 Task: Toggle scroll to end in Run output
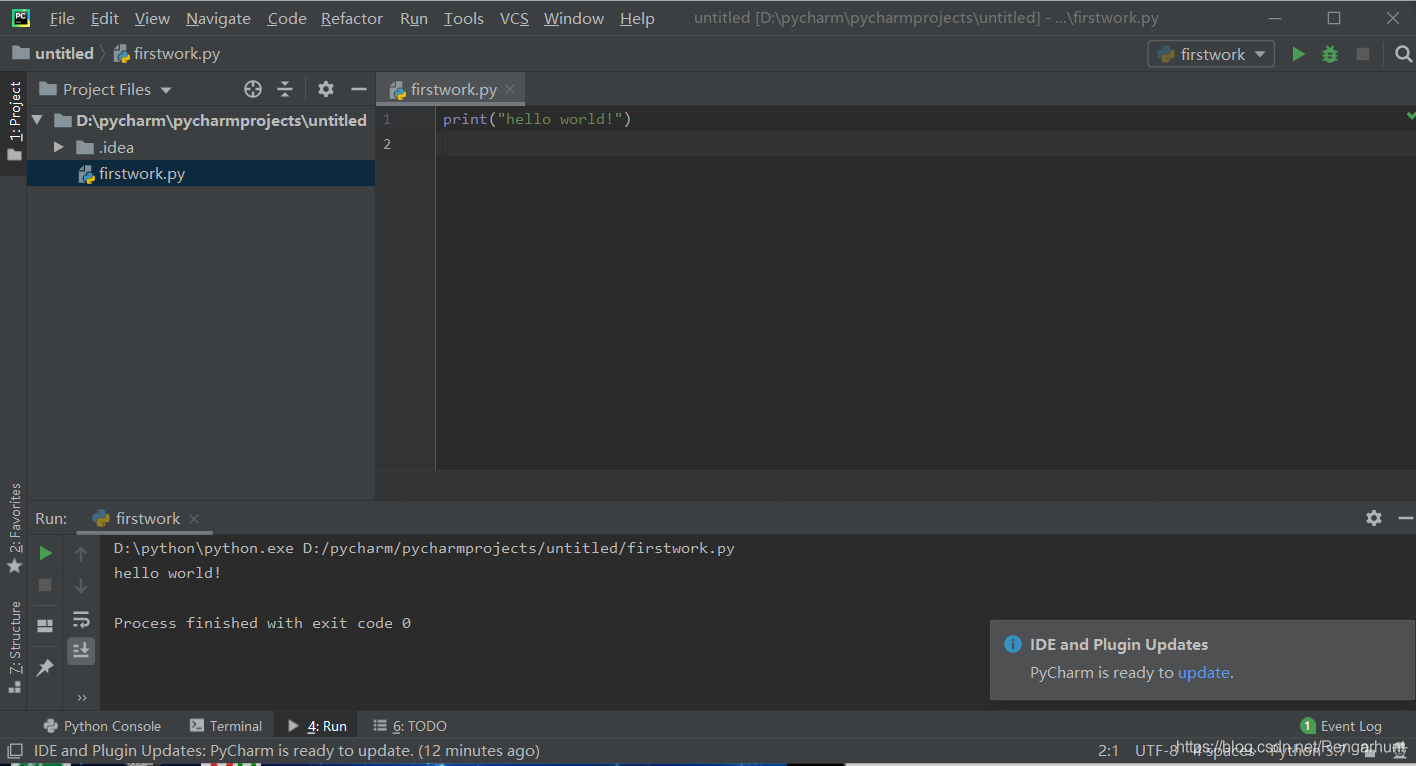pos(81,650)
